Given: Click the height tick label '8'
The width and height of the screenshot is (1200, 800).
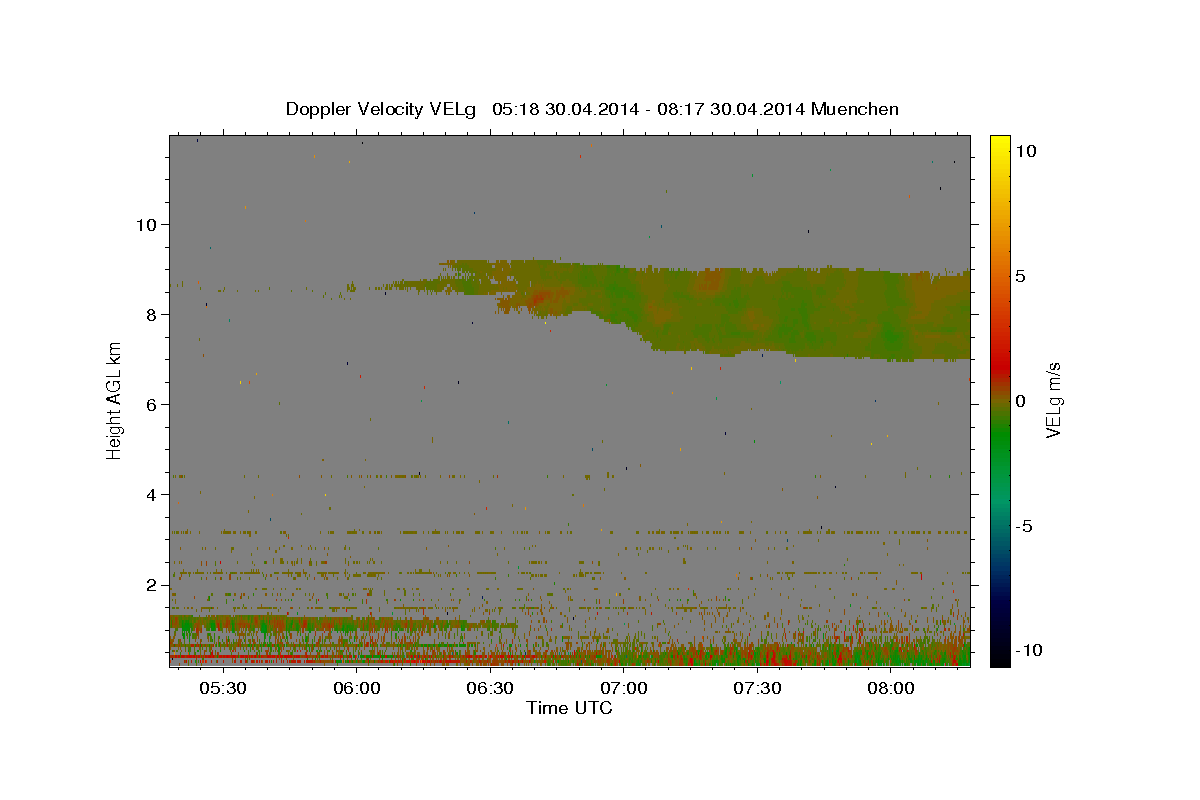Looking at the screenshot, I should (x=152, y=315).
